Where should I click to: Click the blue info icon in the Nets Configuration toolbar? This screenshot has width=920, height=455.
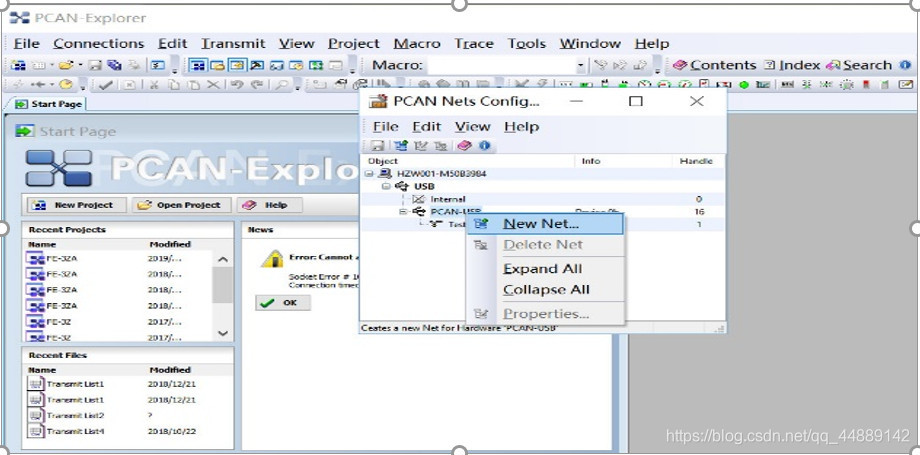484,146
